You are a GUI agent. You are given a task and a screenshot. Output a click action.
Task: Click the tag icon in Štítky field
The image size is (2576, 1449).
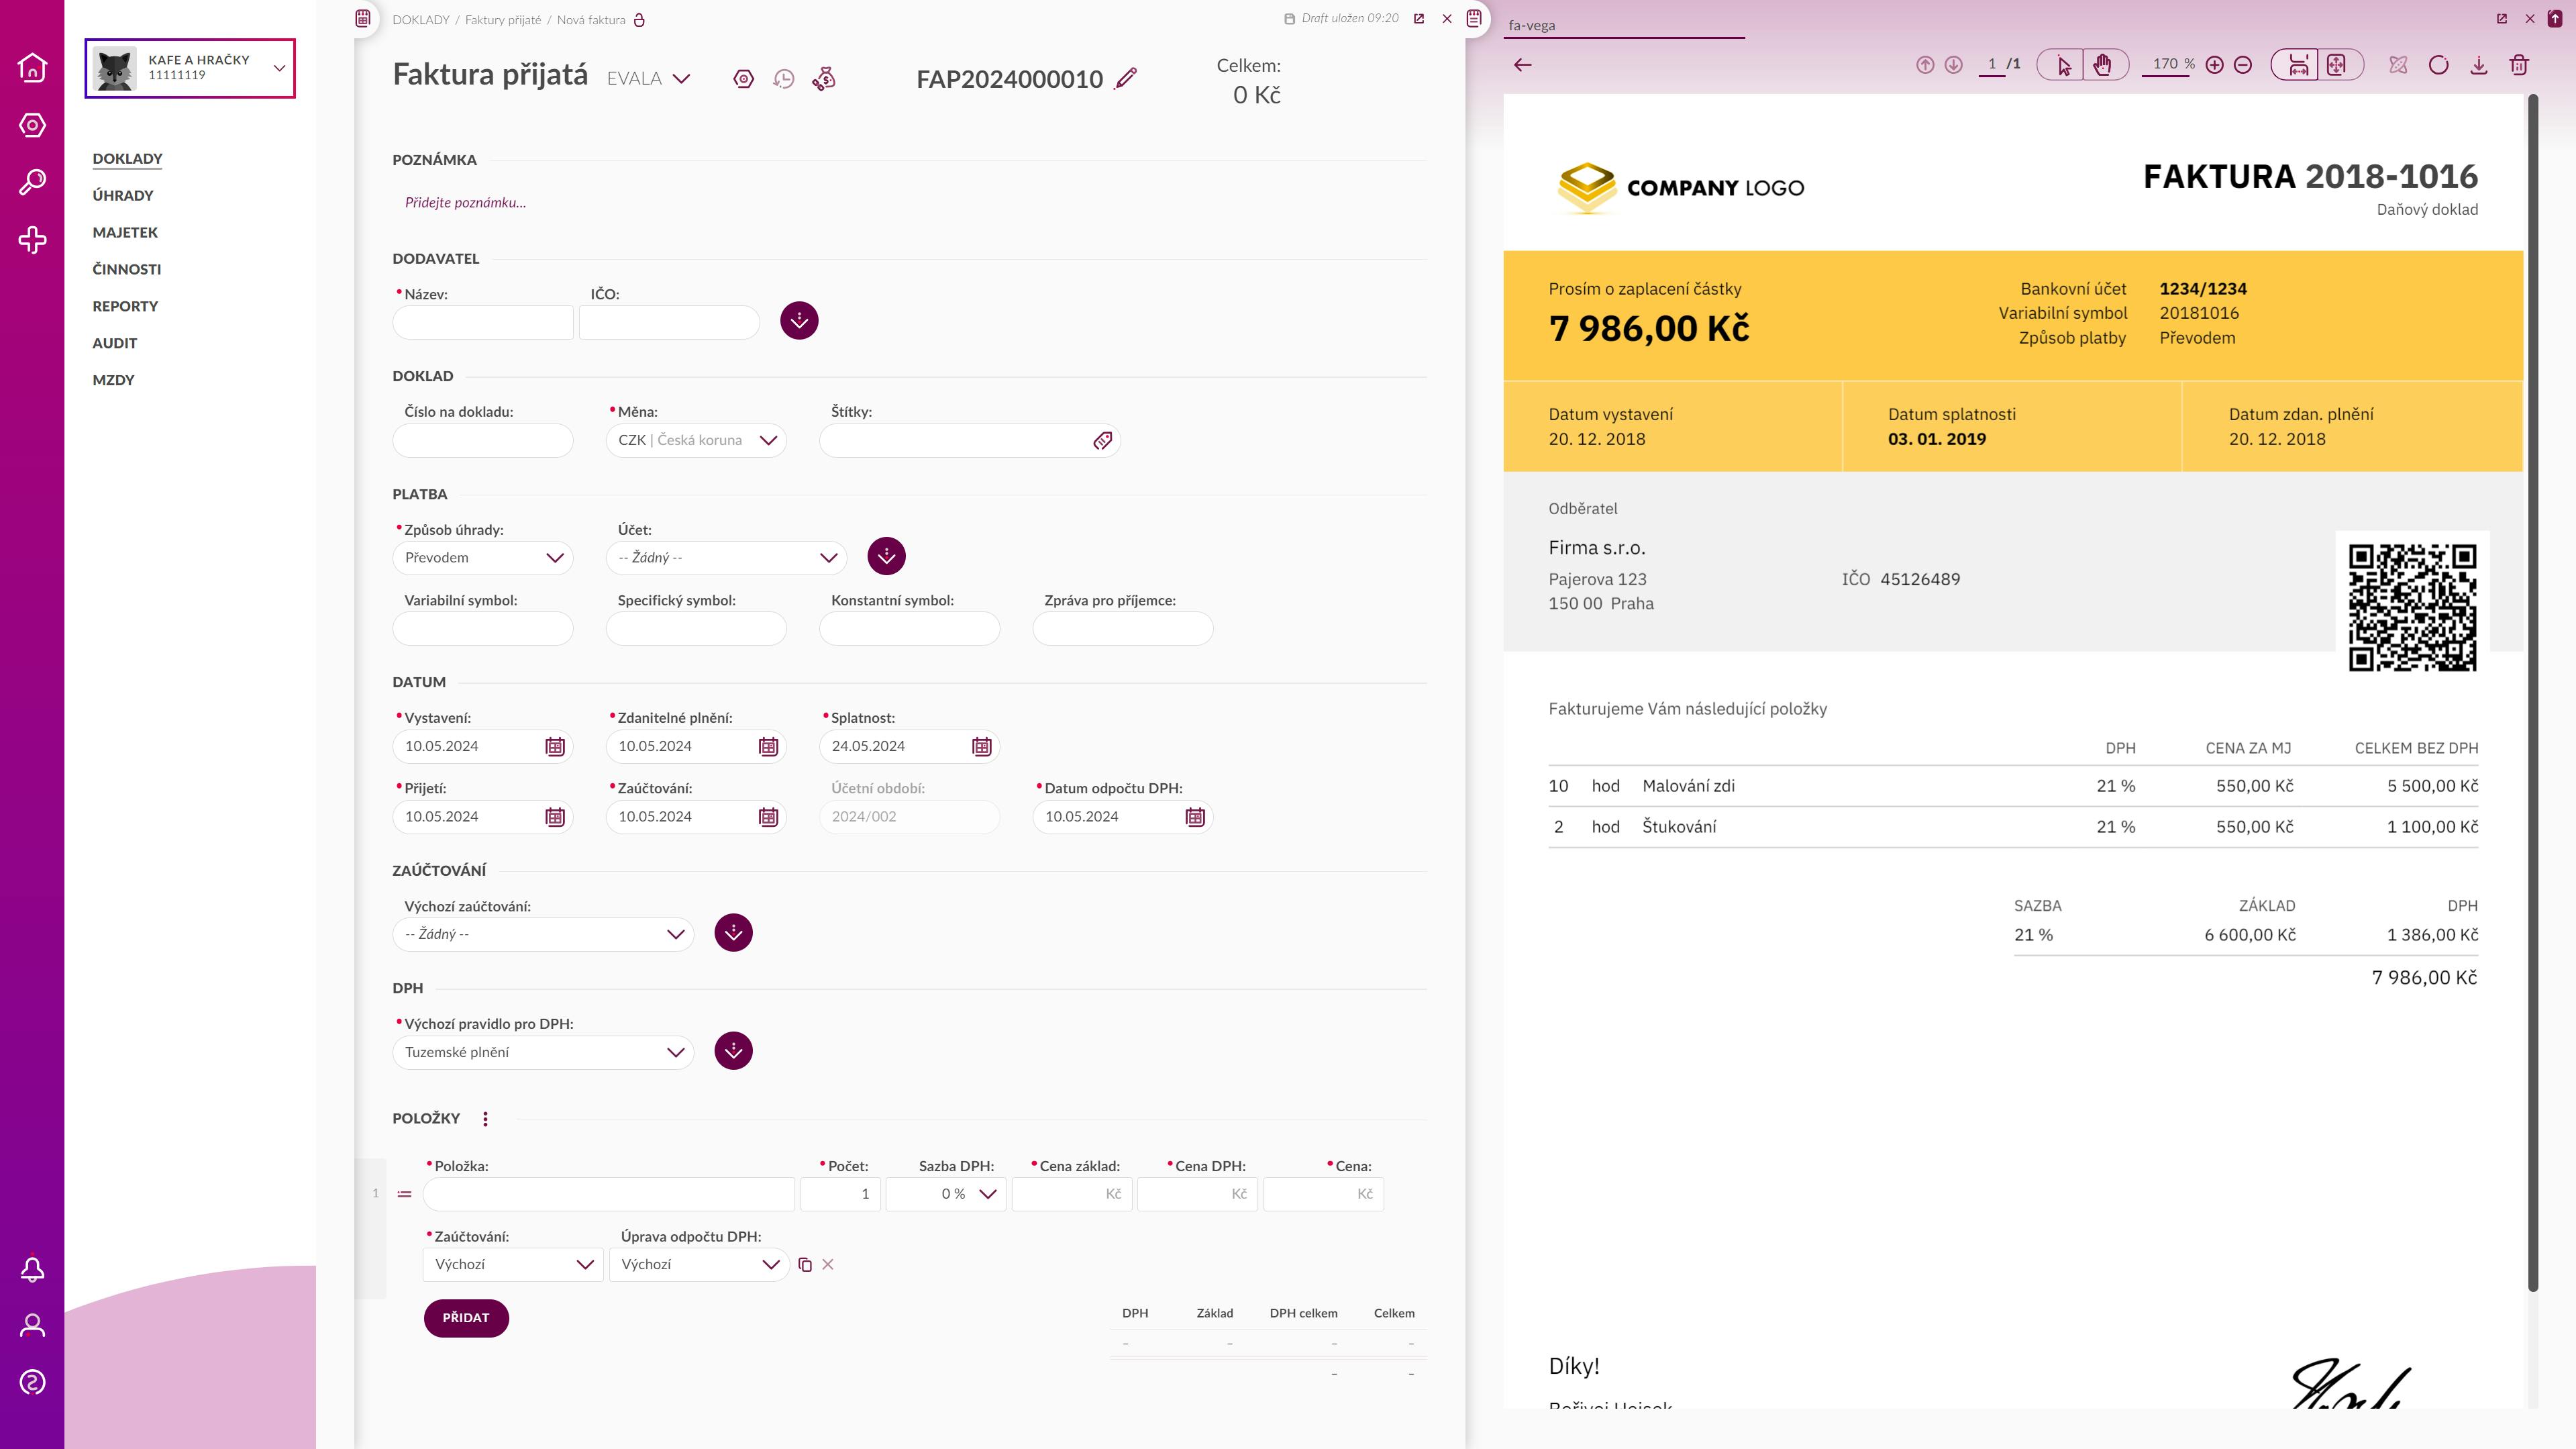pos(1102,441)
